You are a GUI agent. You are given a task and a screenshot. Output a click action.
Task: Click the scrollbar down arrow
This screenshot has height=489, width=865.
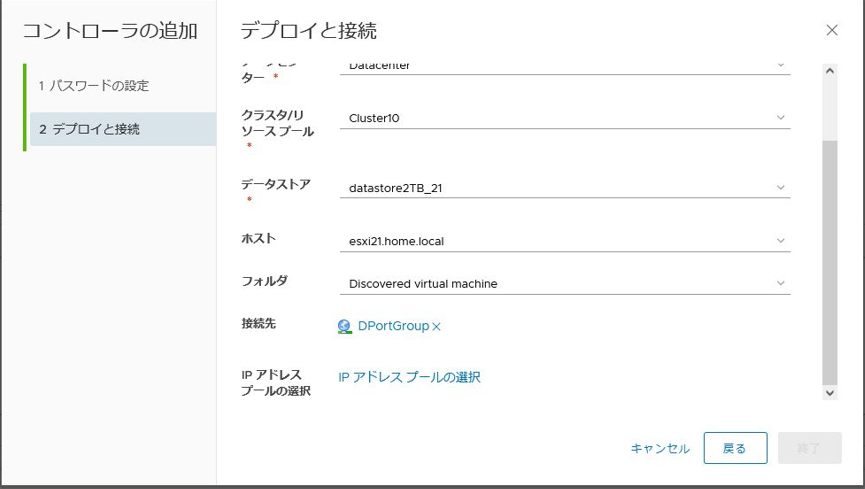click(x=830, y=393)
